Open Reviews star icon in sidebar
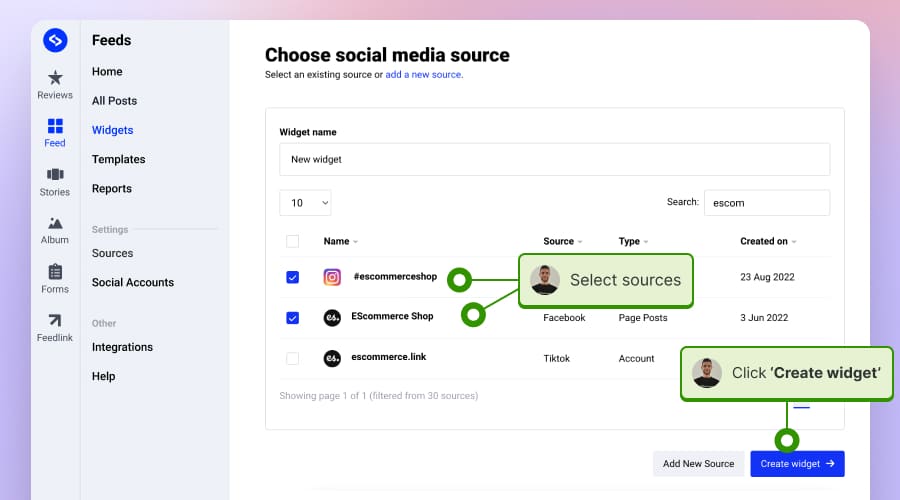This screenshot has width=900, height=500. pyautogui.click(x=55, y=77)
